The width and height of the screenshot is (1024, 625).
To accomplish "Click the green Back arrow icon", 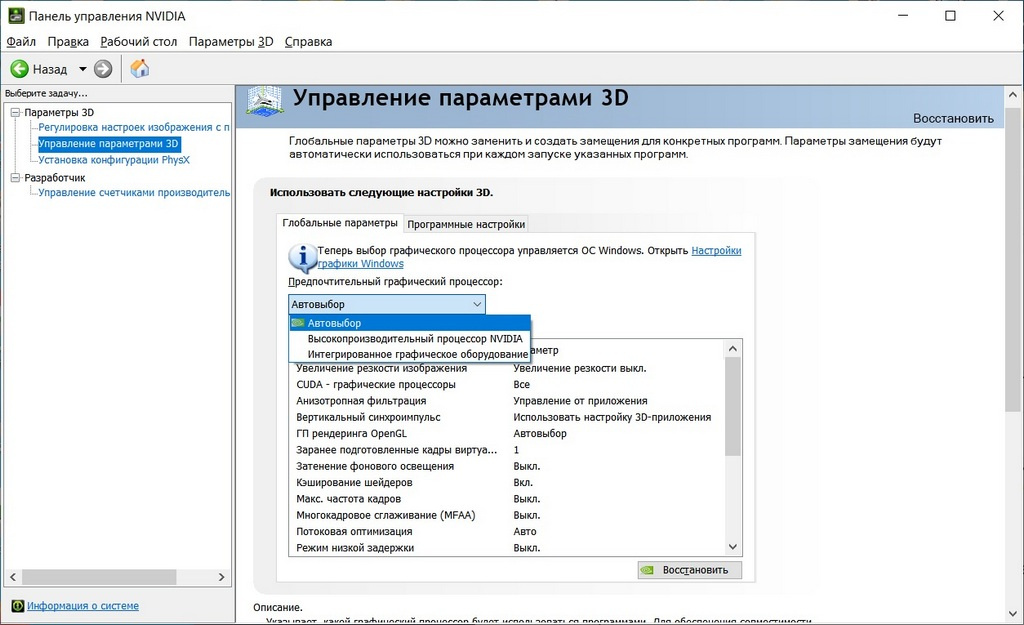I will coord(20,69).
